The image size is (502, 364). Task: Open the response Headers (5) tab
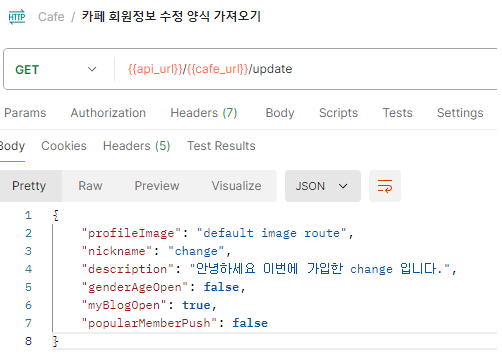(137, 146)
